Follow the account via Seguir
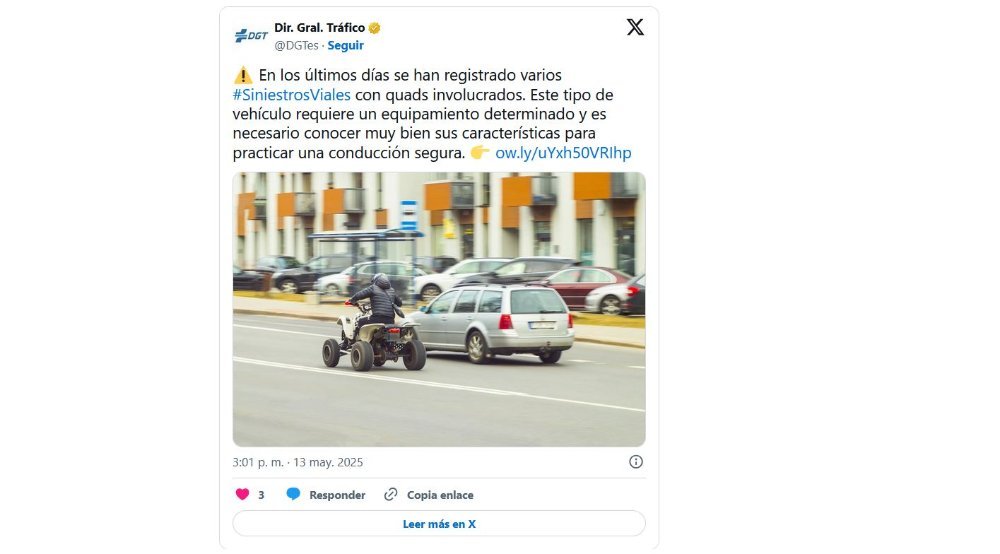 [346, 45]
